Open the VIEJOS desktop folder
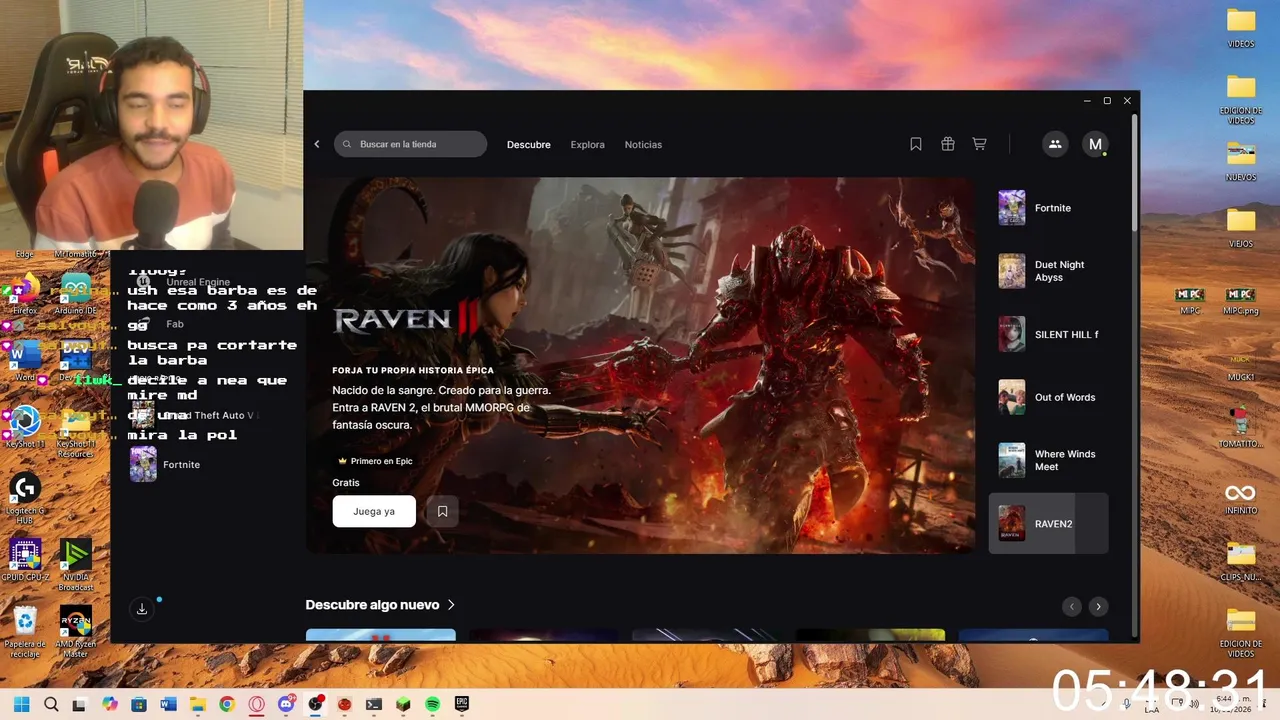 pos(1240,227)
